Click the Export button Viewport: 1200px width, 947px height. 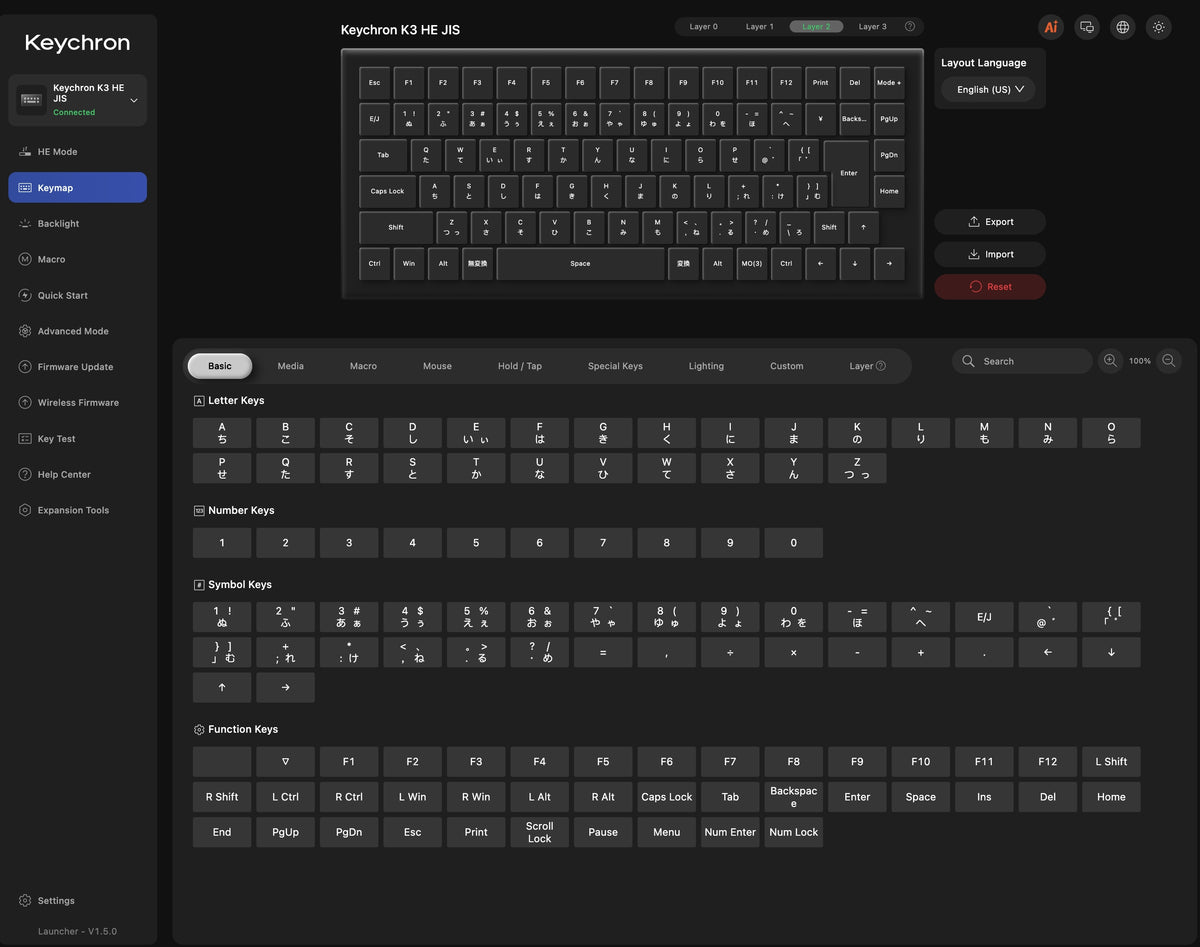tap(990, 222)
